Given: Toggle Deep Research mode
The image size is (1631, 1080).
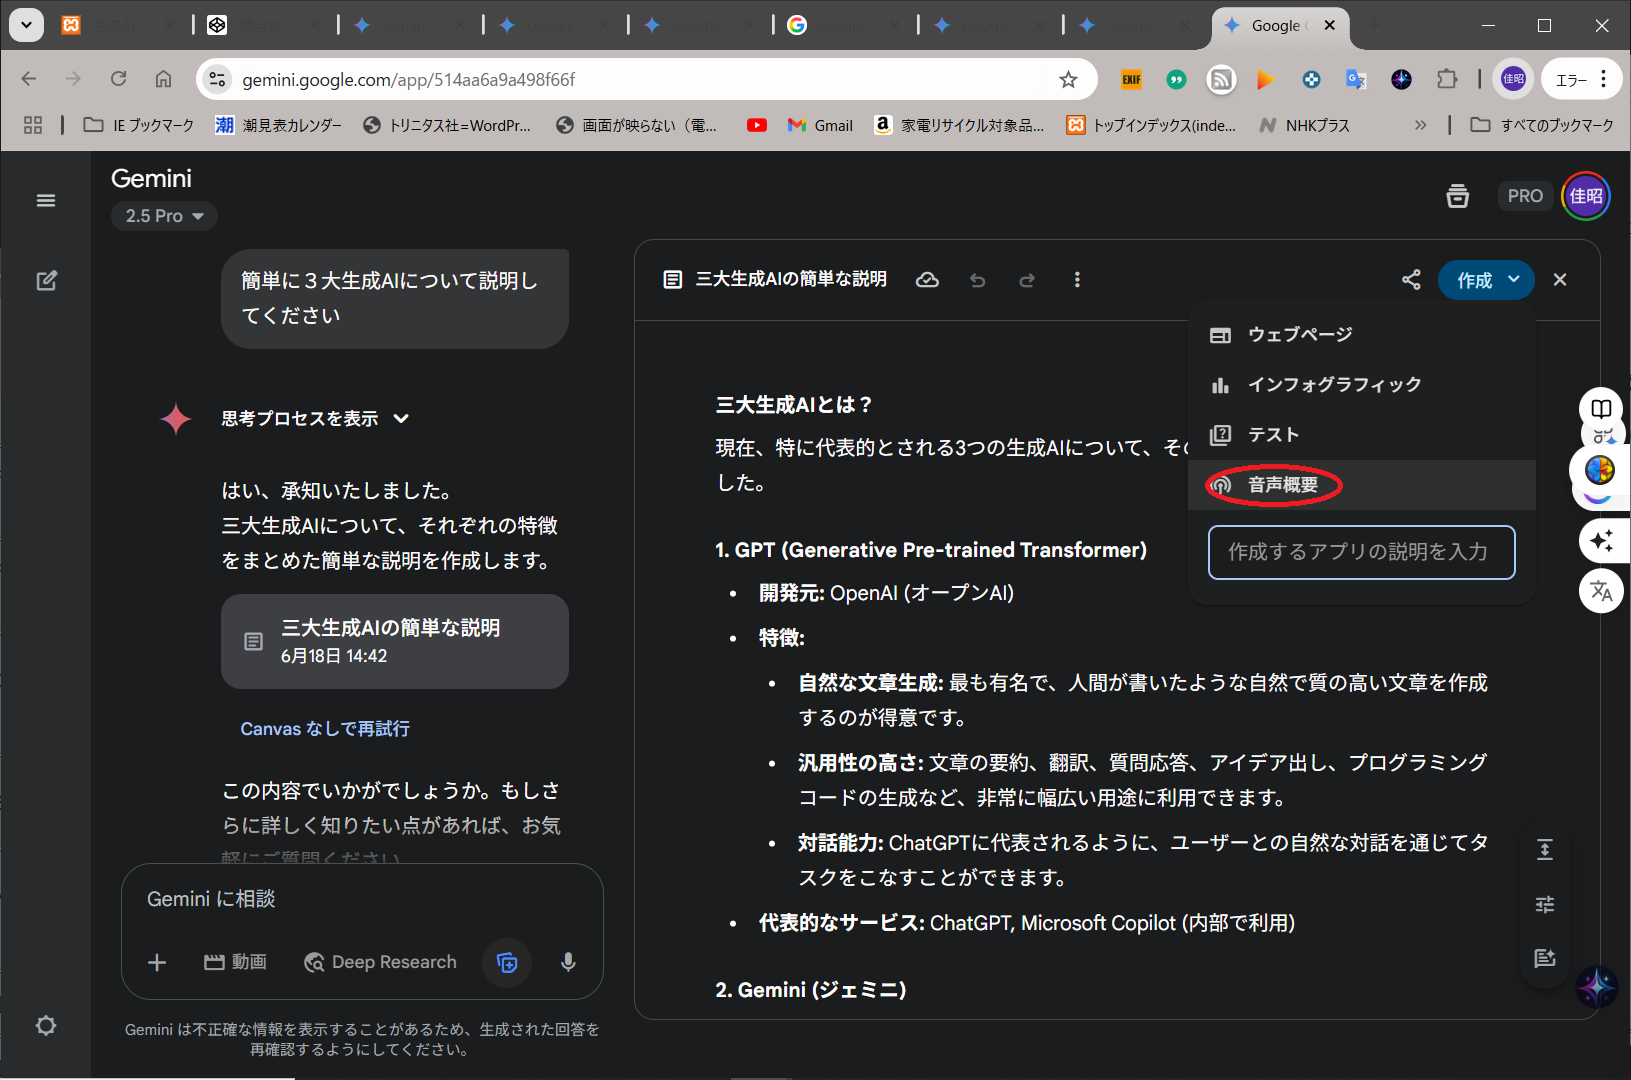Looking at the screenshot, I should pos(381,962).
